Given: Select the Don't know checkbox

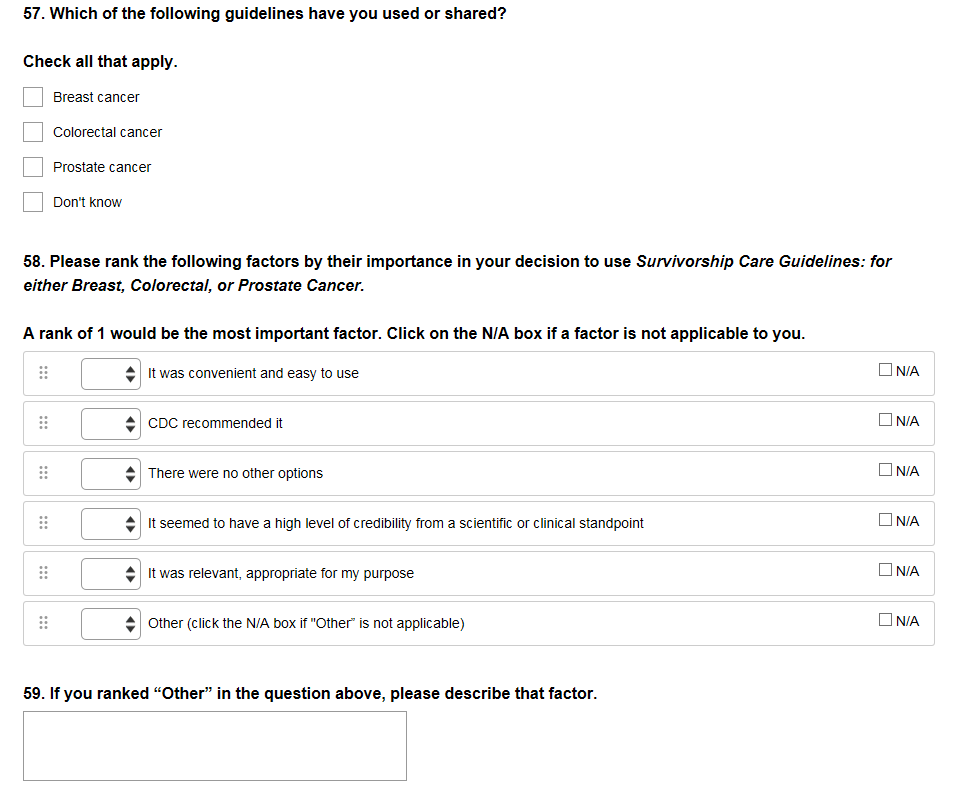Looking at the screenshot, I should click(x=33, y=202).
